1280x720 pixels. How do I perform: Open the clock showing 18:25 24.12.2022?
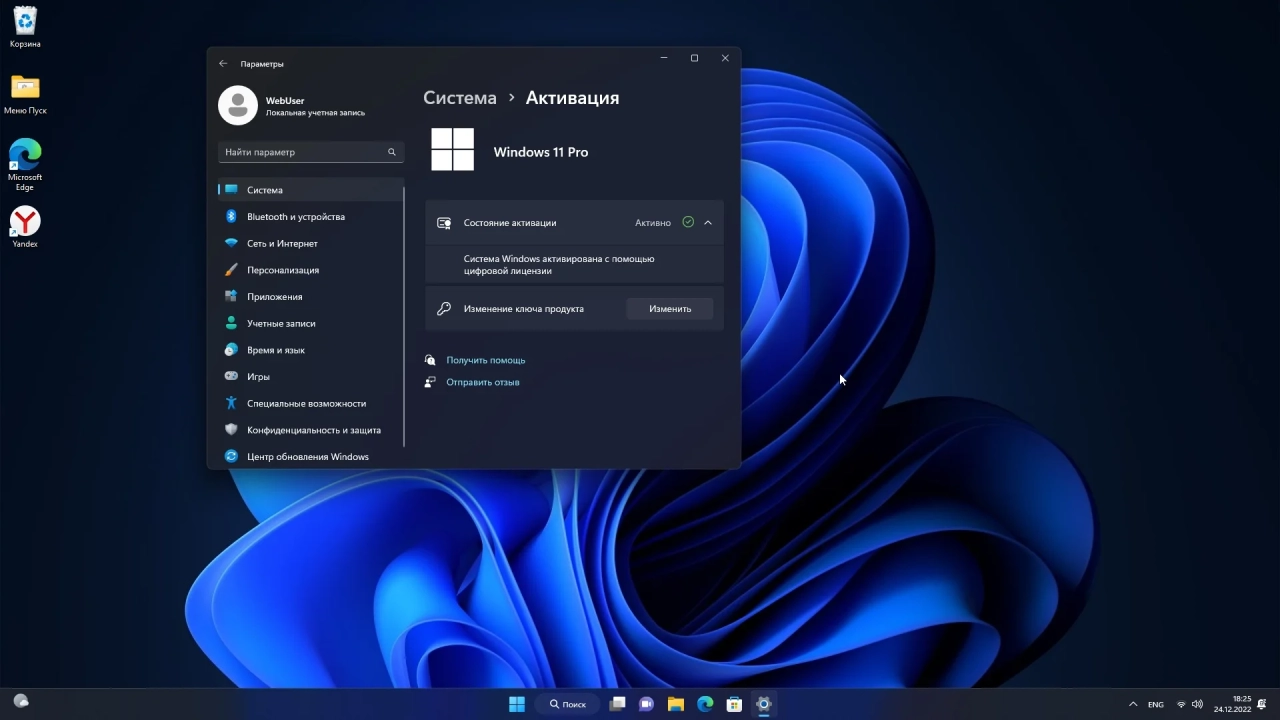pyautogui.click(x=1232, y=704)
